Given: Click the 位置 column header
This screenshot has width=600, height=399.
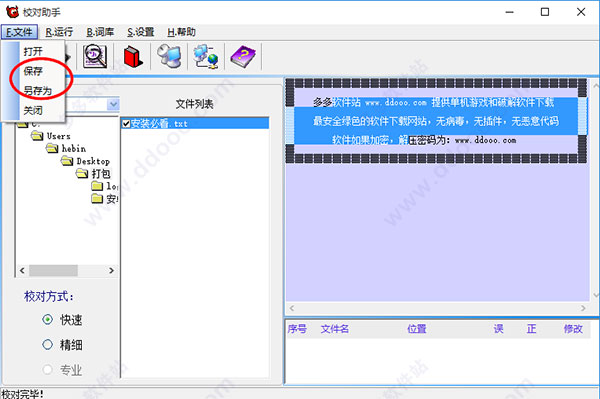Looking at the screenshot, I should tap(417, 329).
